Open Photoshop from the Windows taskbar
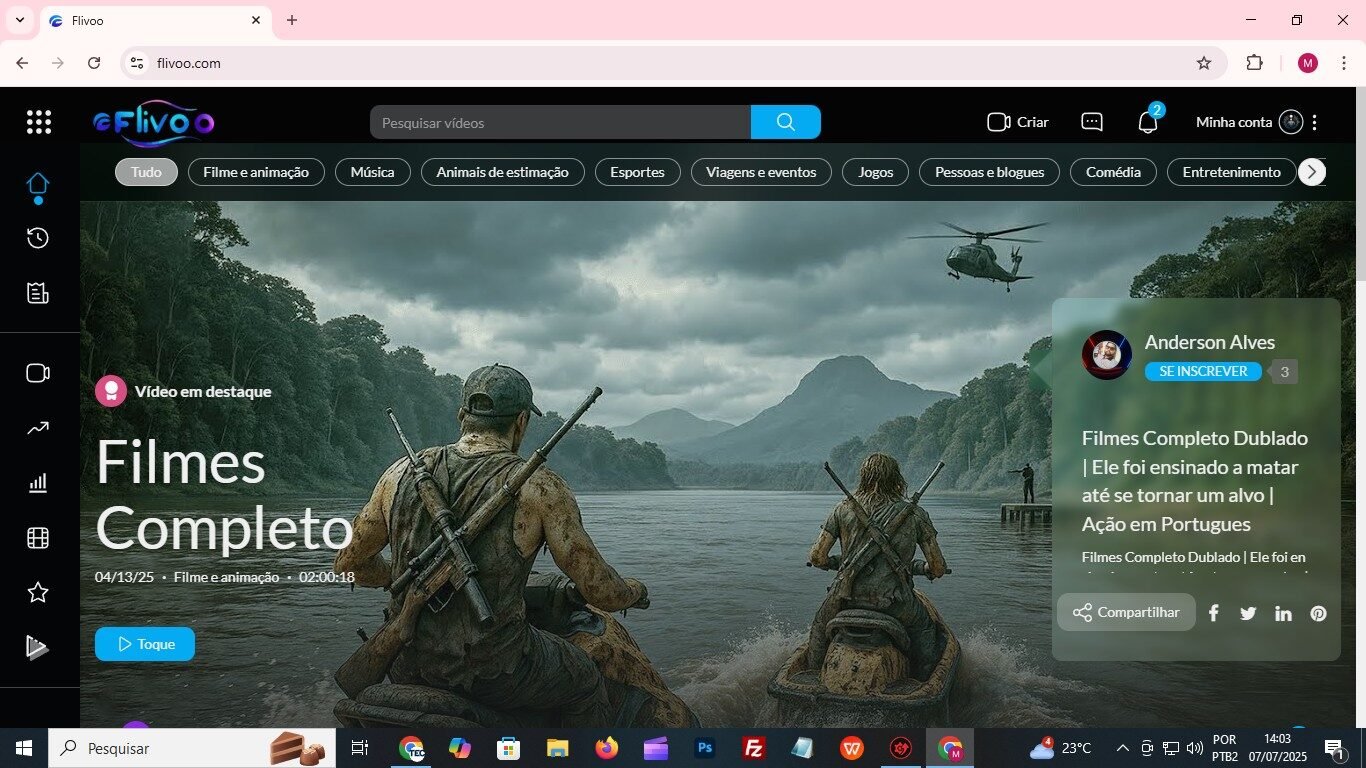The width and height of the screenshot is (1366, 768). coord(705,748)
